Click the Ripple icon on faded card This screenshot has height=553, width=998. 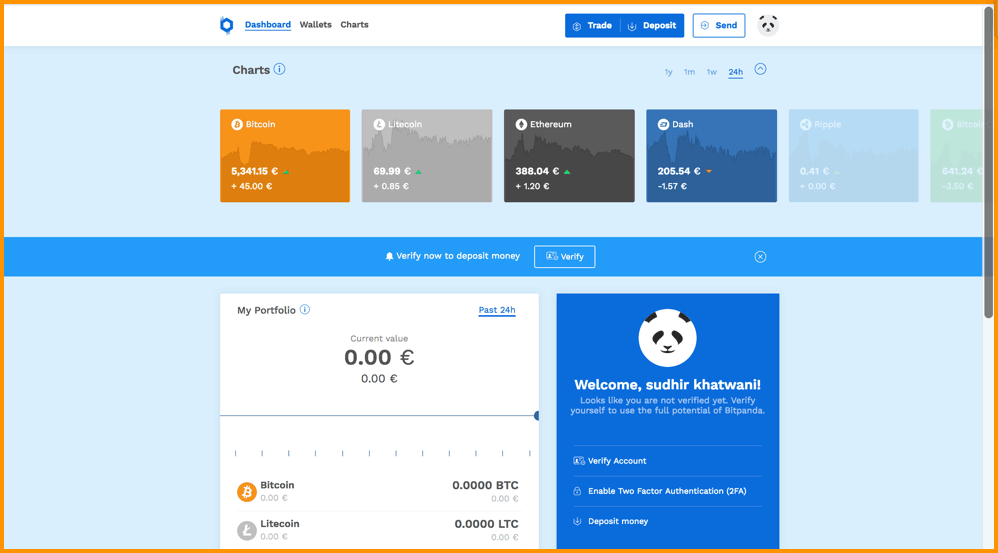click(x=805, y=125)
